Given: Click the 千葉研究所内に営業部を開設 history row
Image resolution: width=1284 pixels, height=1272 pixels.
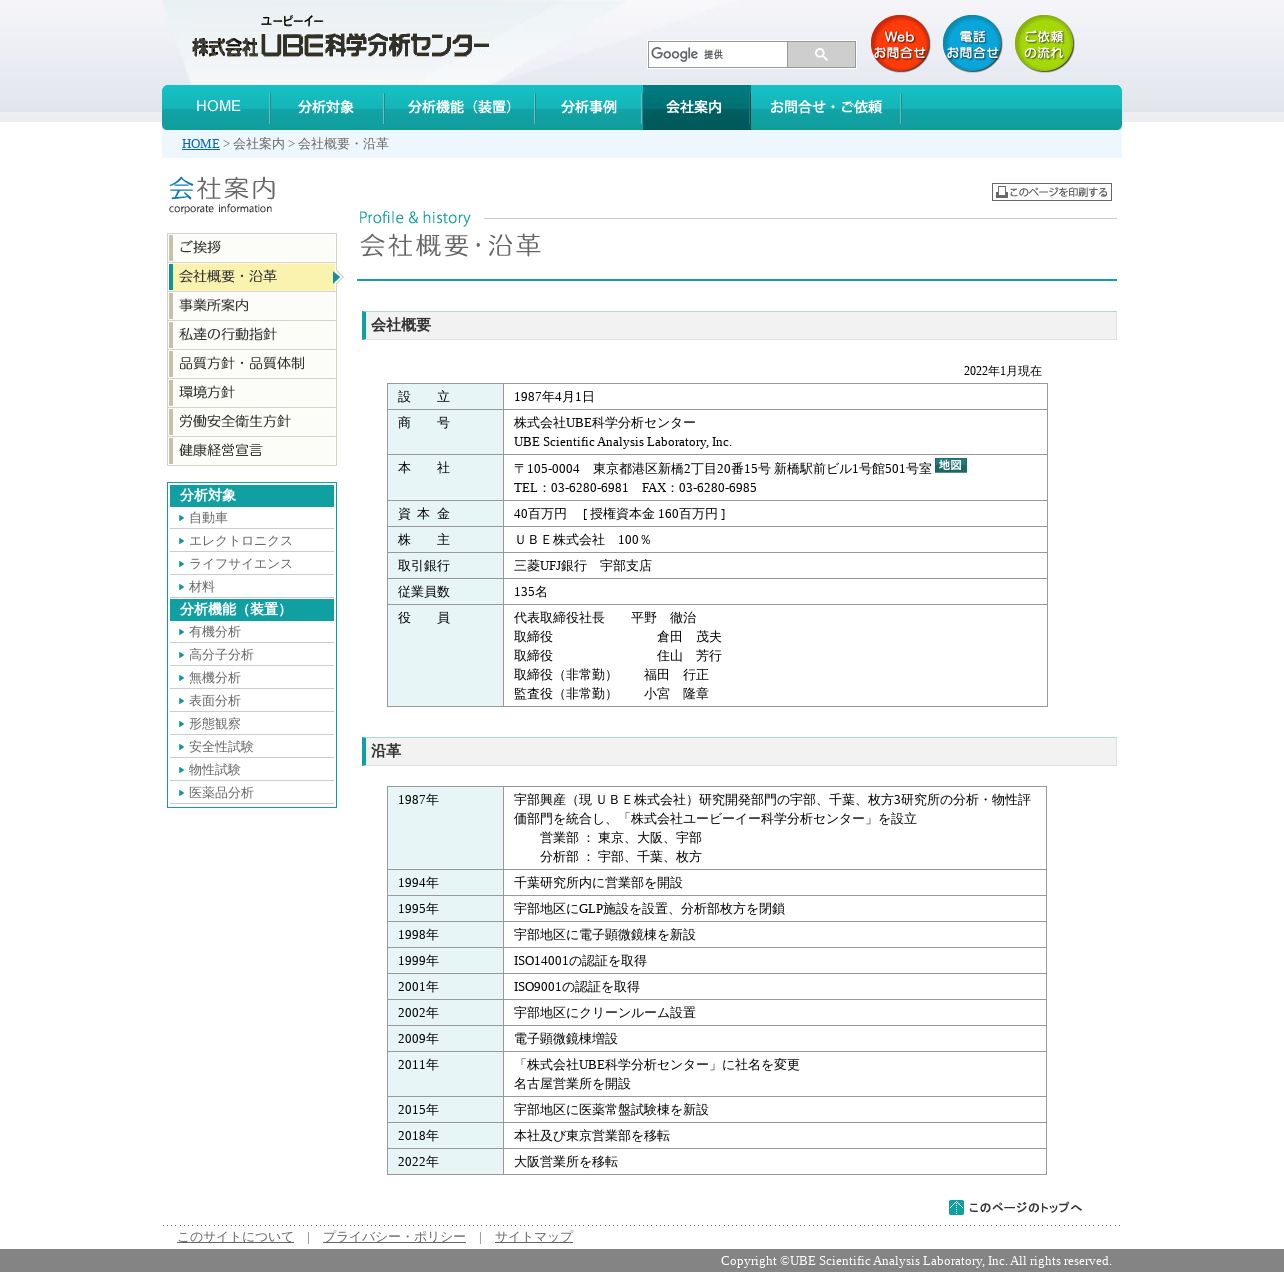Looking at the screenshot, I should (717, 883).
